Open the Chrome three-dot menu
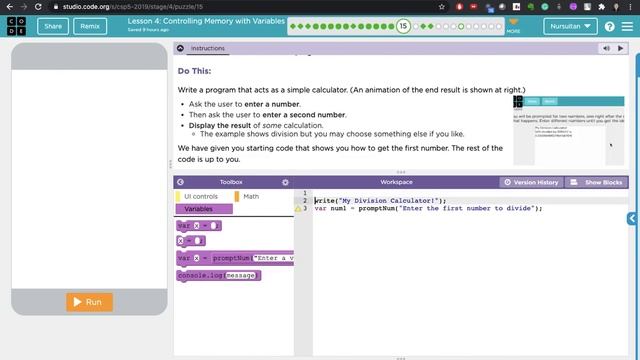This screenshot has width=640, height=360. (630, 7)
